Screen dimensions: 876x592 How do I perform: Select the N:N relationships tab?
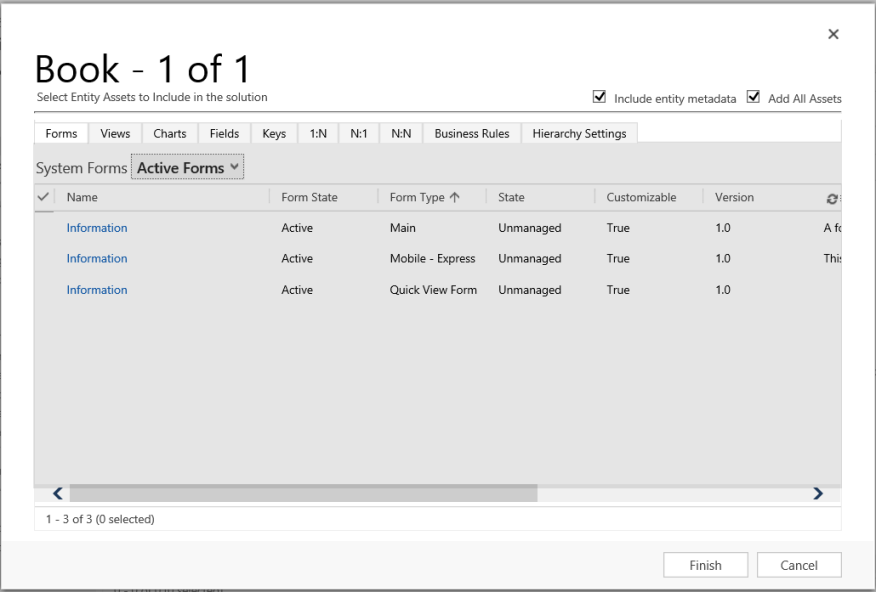pyautogui.click(x=399, y=132)
